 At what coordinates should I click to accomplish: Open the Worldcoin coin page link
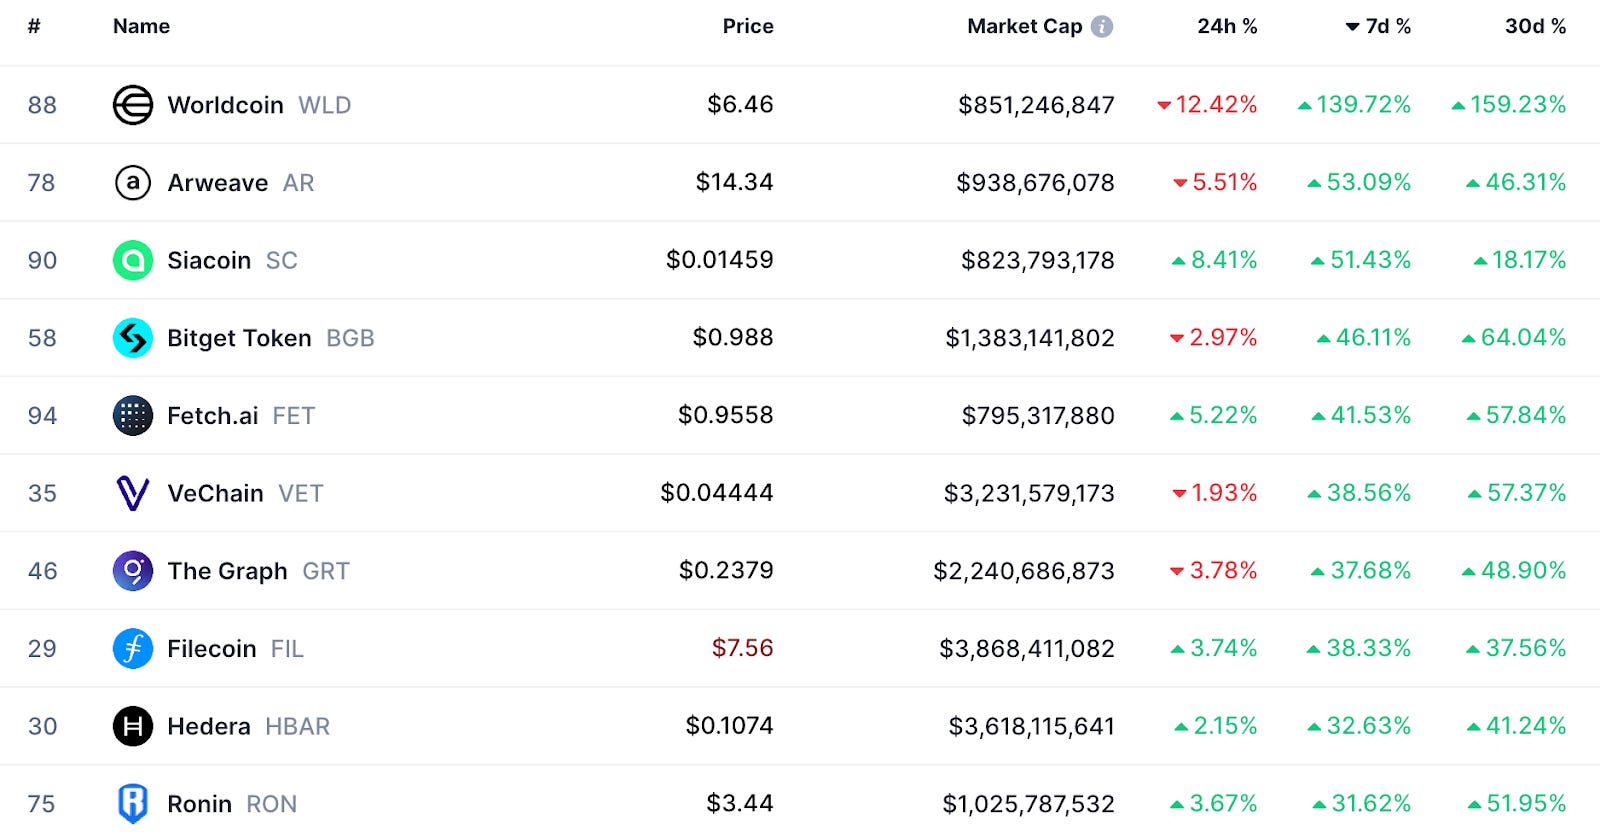pyautogui.click(x=226, y=105)
